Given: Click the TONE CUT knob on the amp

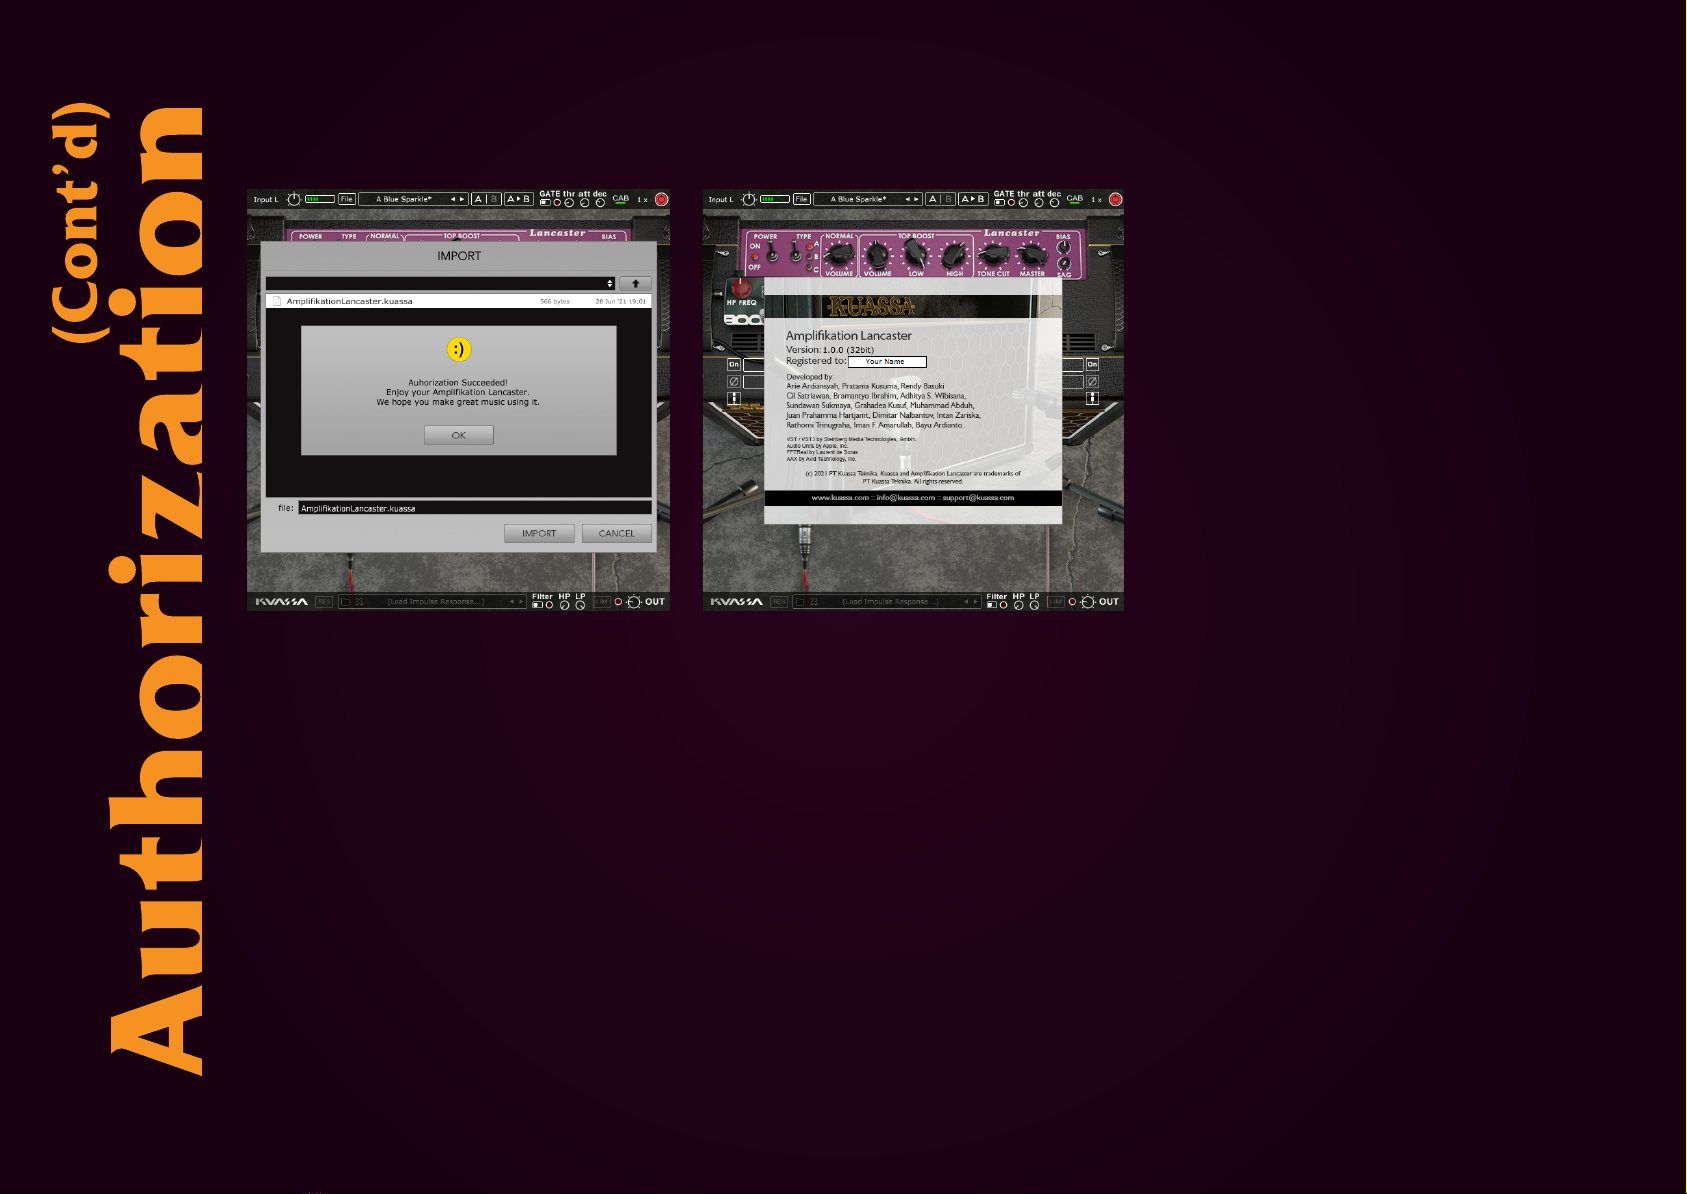Looking at the screenshot, I should tap(993, 253).
